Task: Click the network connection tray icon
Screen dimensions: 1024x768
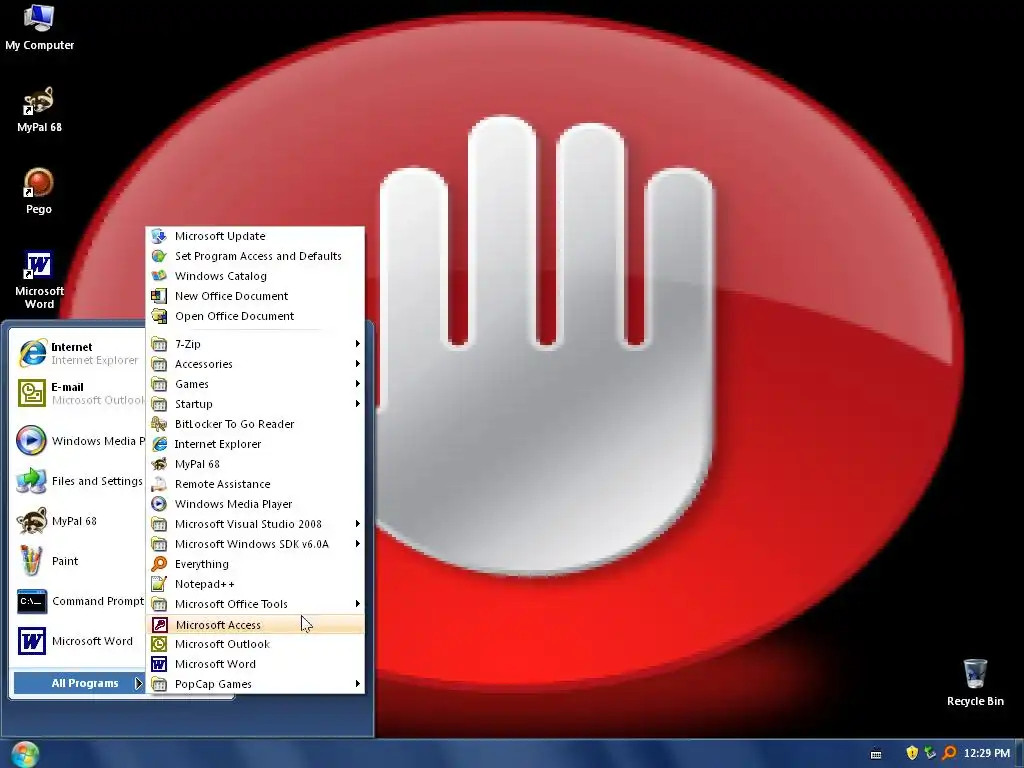Action: (x=930, y=753)
